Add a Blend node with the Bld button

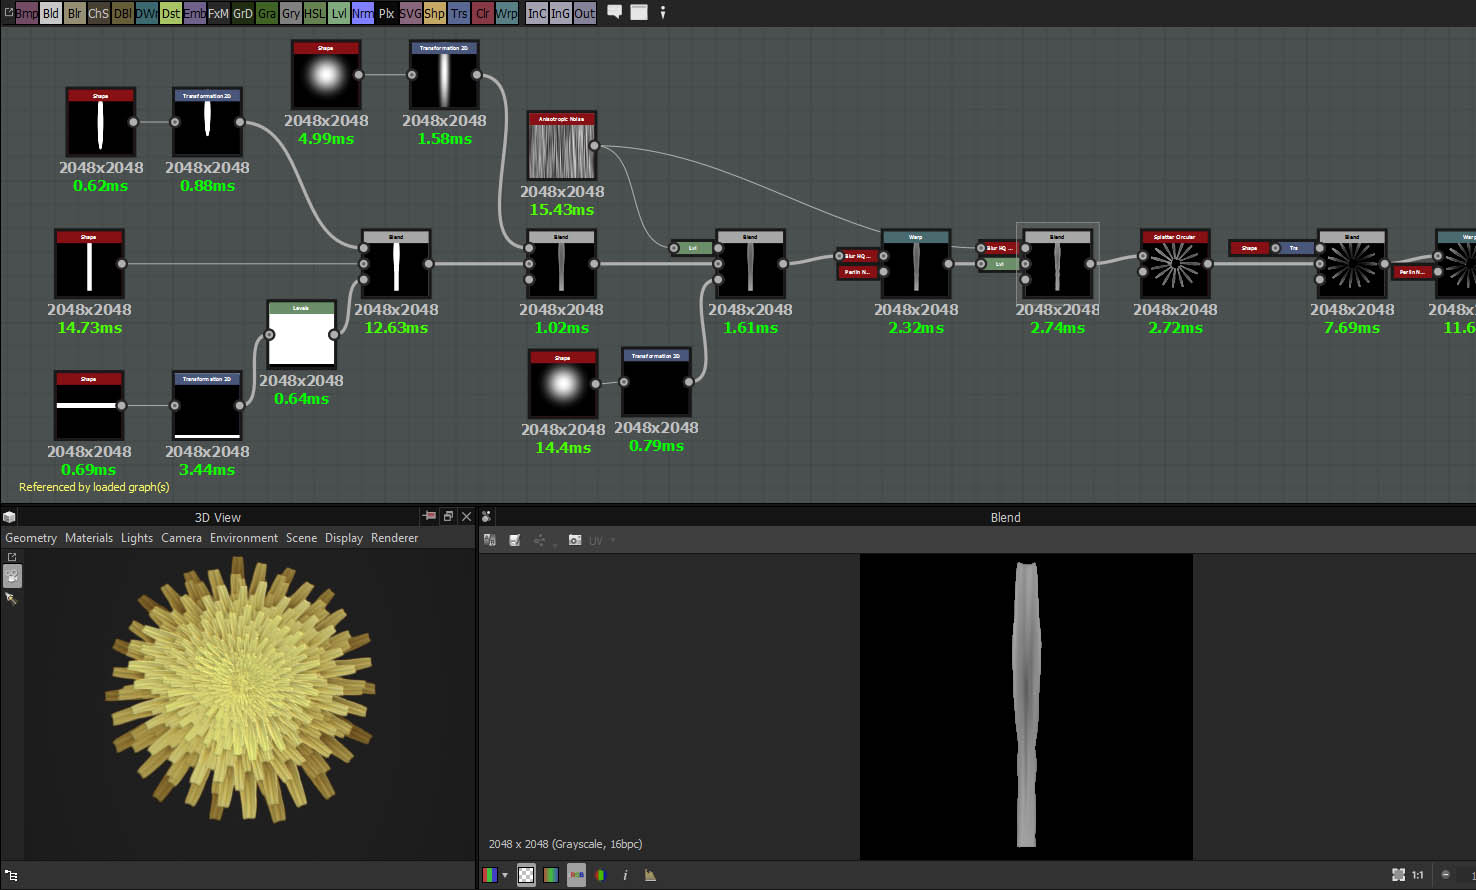click(x=50, y=13)
